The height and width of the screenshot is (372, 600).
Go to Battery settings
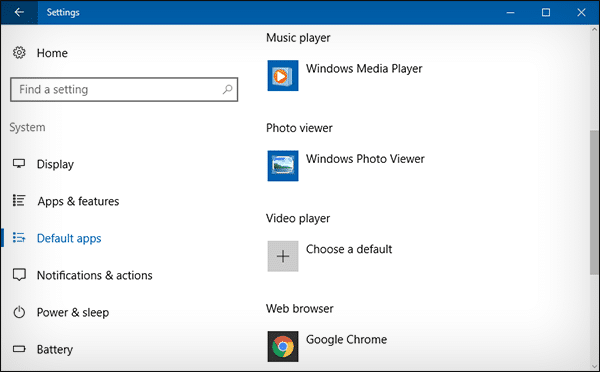click(x=55, y=349)
